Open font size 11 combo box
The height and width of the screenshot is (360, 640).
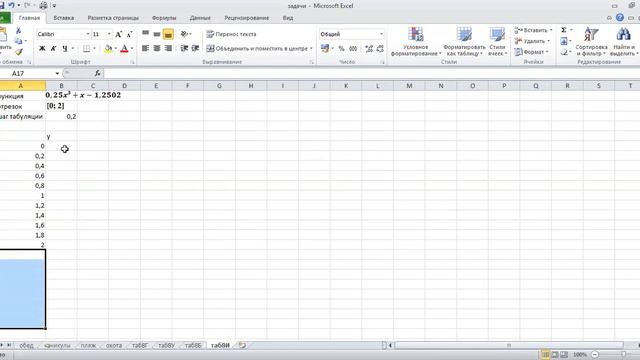coord(102,34)
